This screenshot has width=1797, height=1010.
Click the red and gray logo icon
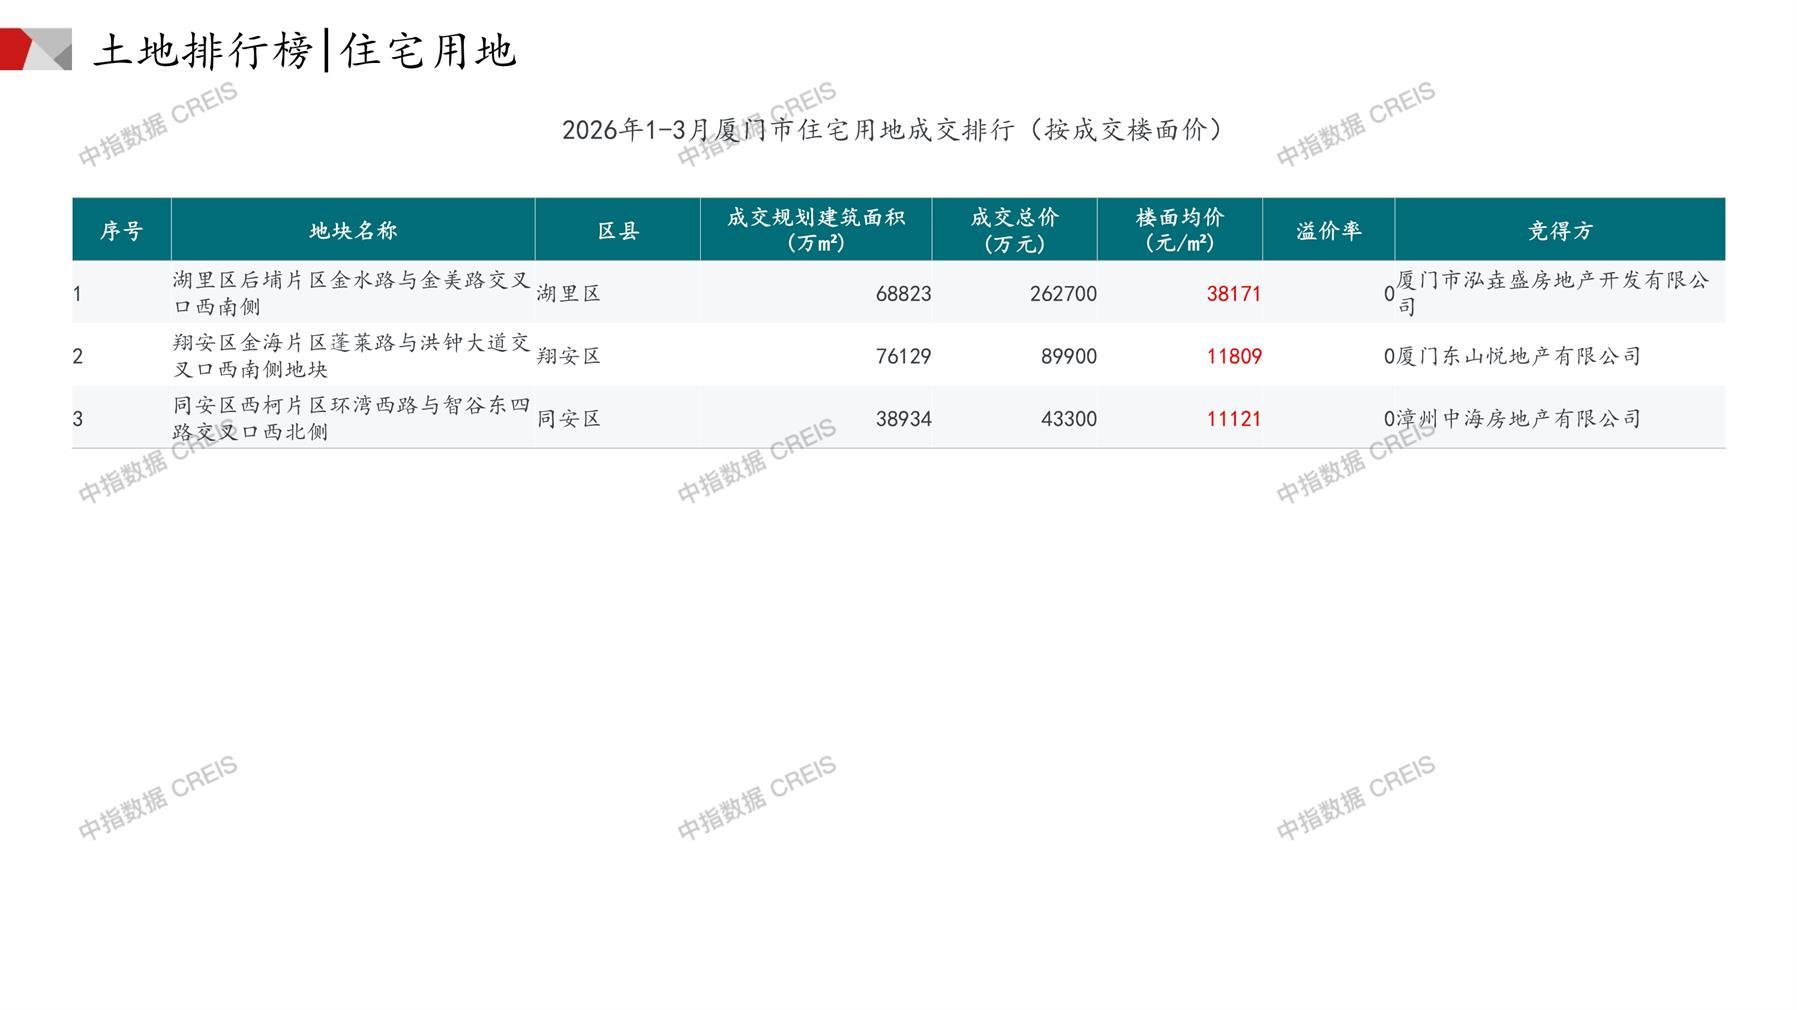click(36, 49)
